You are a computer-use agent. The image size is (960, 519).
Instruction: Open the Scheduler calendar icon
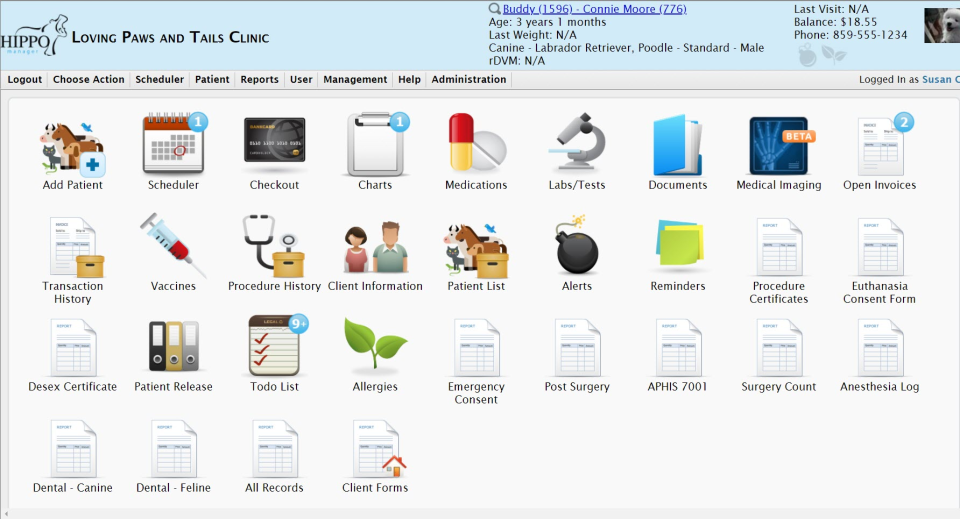click(x=173, y=144)
